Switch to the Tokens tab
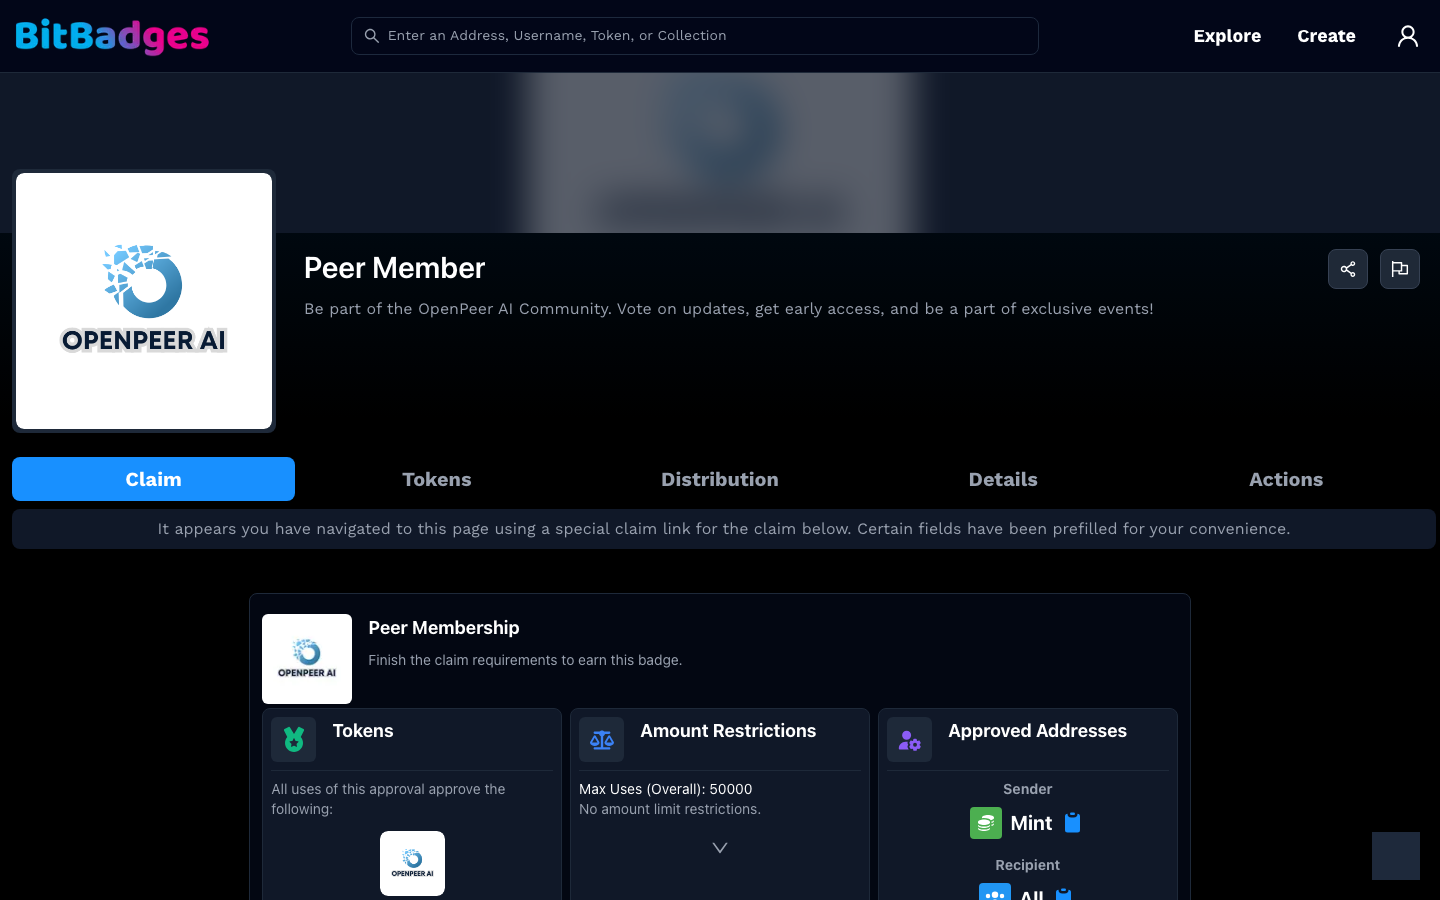 tap(437, 479)
